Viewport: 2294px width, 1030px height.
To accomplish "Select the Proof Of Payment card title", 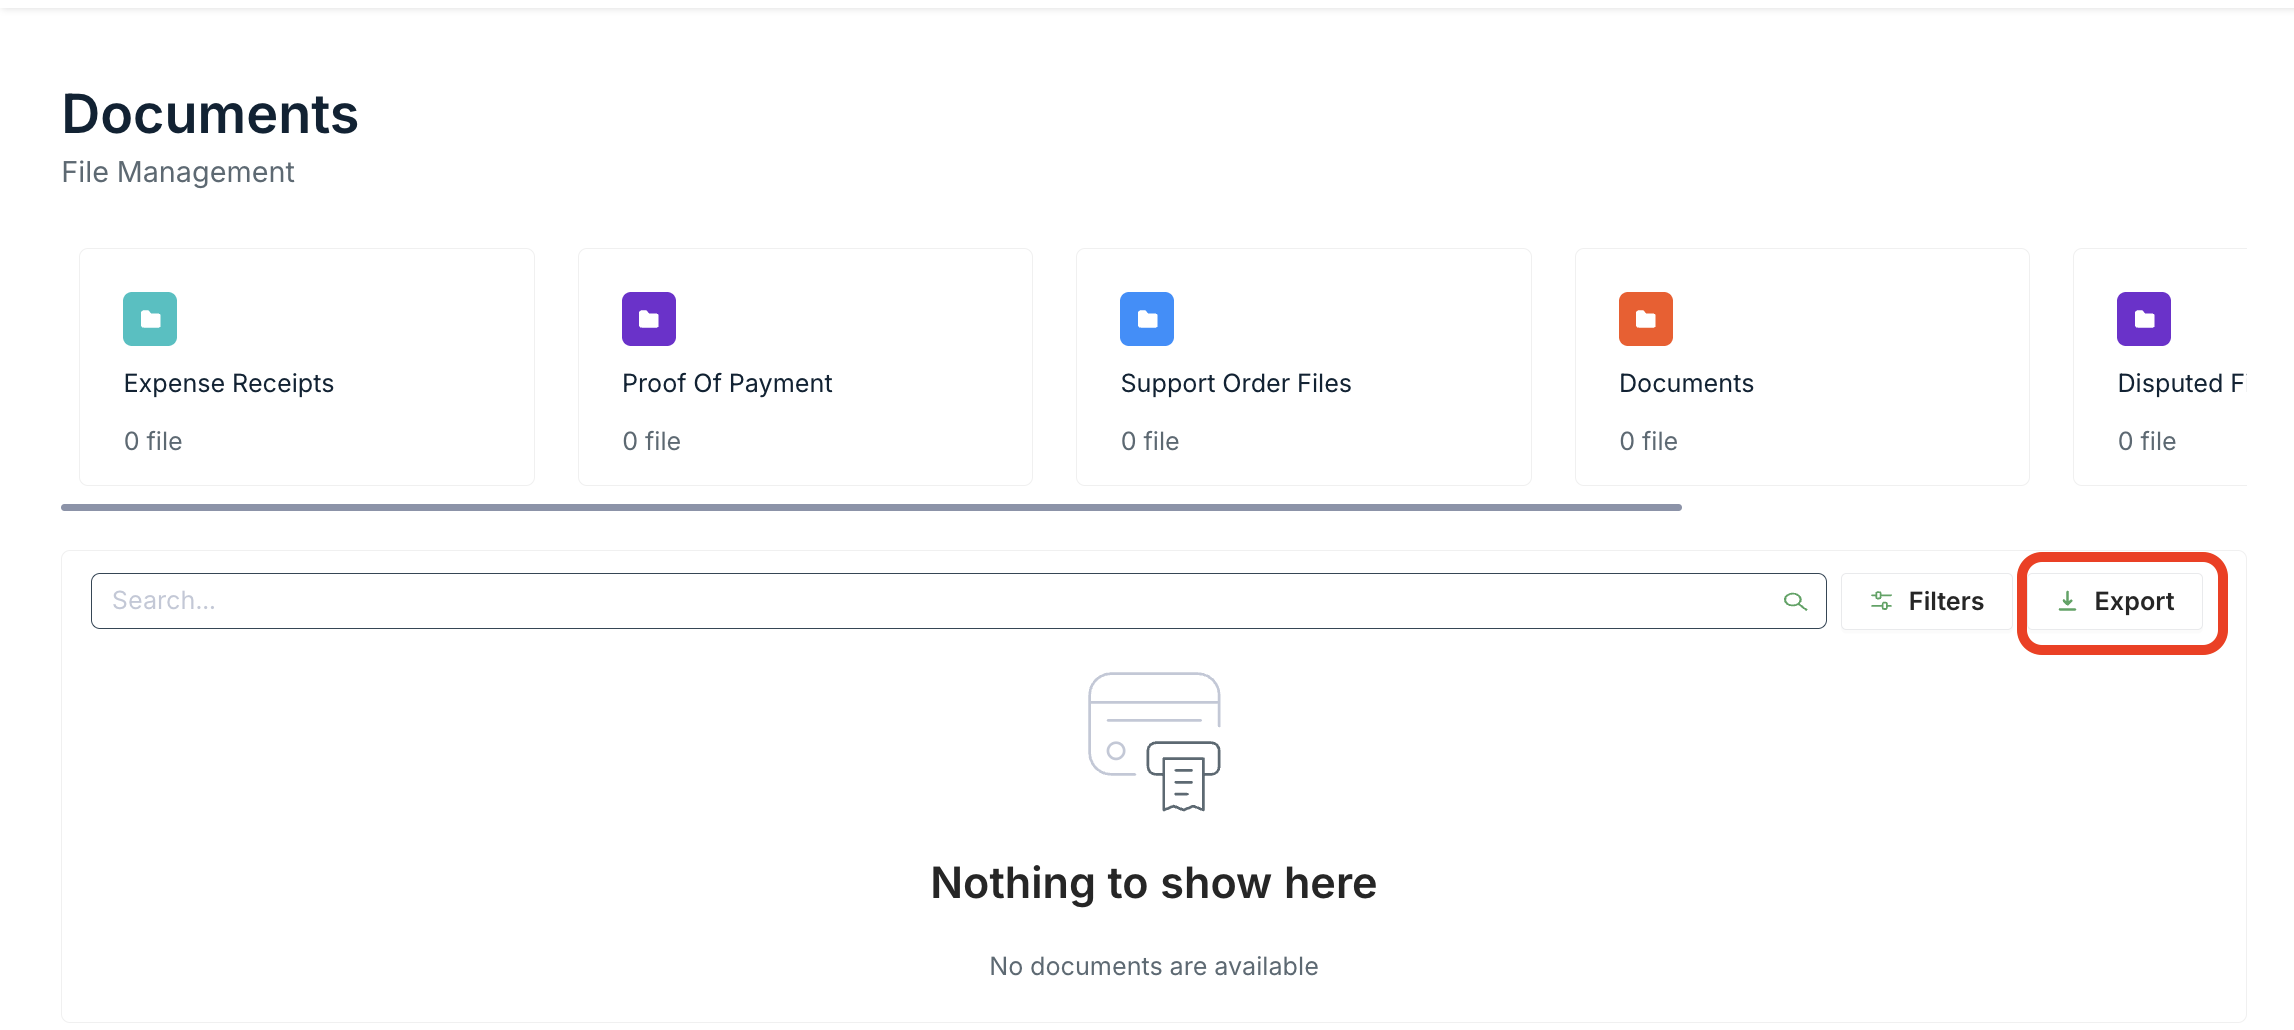I will click(726, 384).
